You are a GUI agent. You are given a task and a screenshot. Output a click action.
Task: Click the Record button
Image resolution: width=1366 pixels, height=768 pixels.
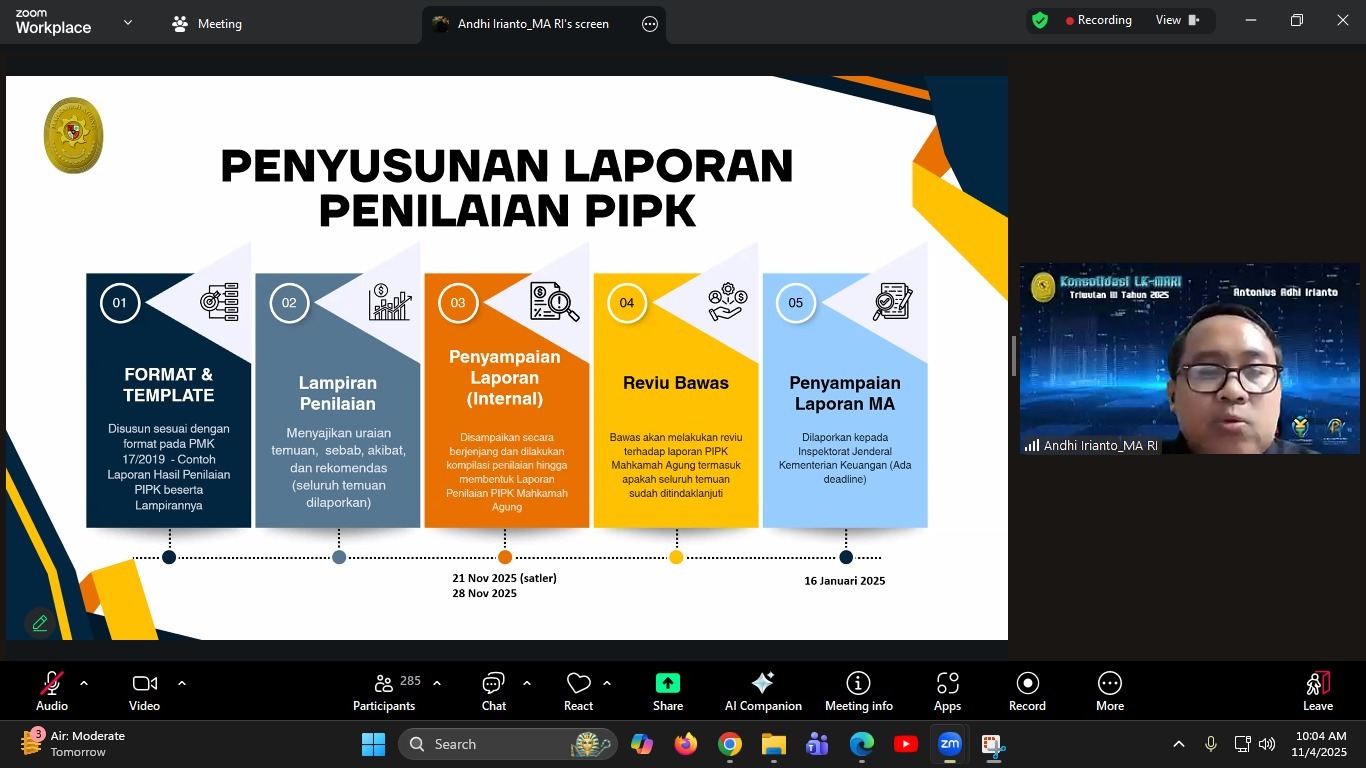point(1027,691)
